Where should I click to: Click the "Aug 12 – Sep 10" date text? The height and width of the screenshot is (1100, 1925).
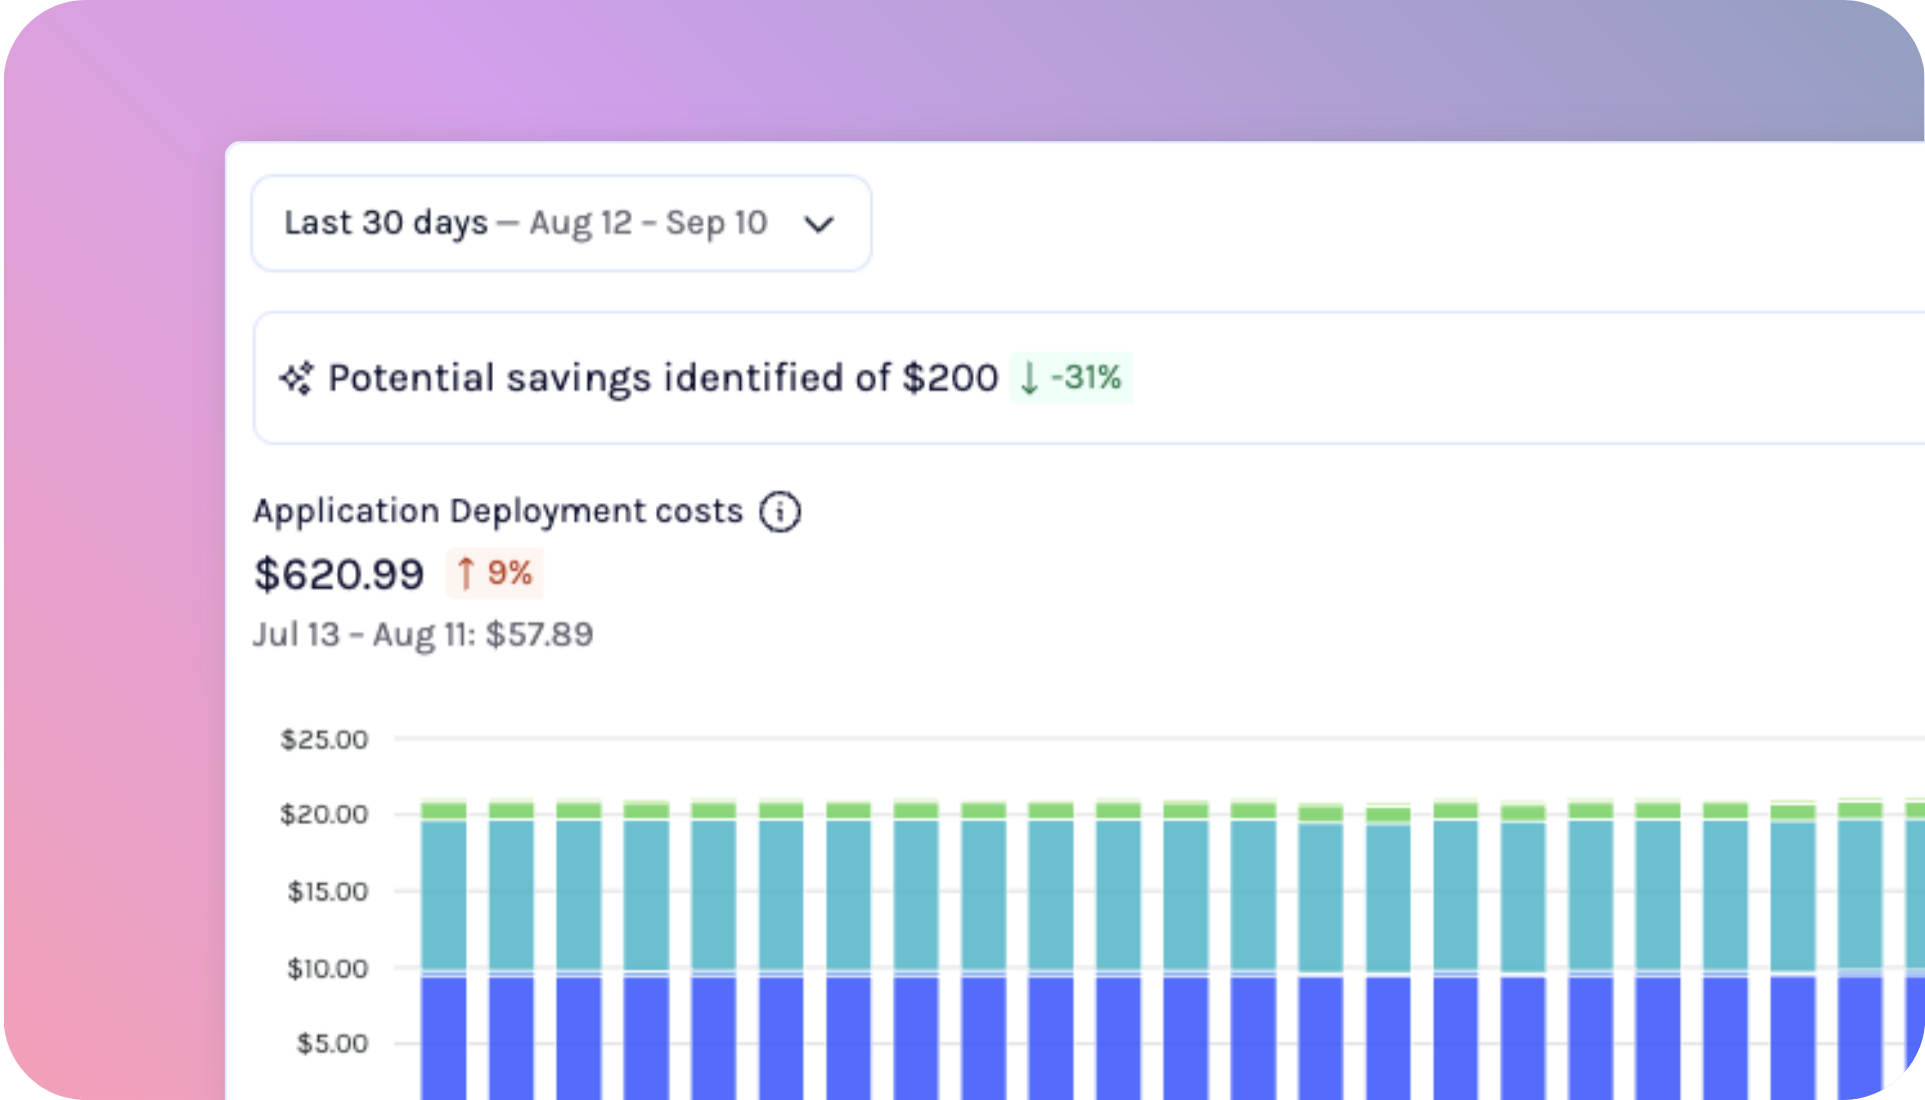tap(648, 222)
